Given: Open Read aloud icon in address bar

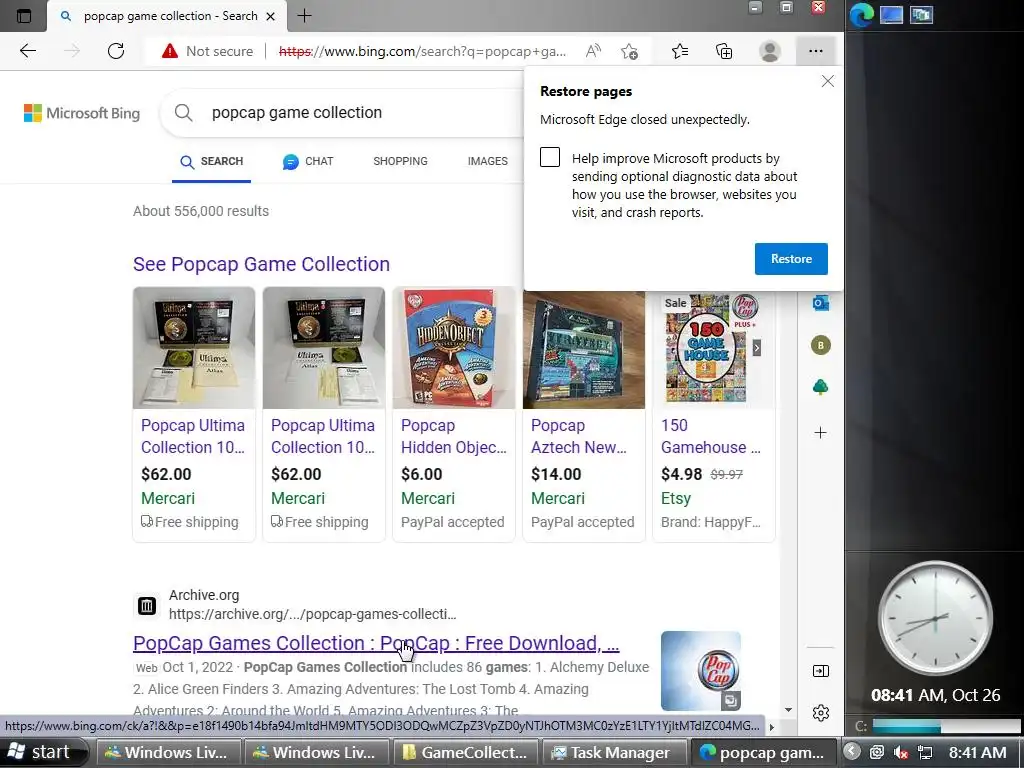Looking at the screenshot, I should (x=593, y=51).
